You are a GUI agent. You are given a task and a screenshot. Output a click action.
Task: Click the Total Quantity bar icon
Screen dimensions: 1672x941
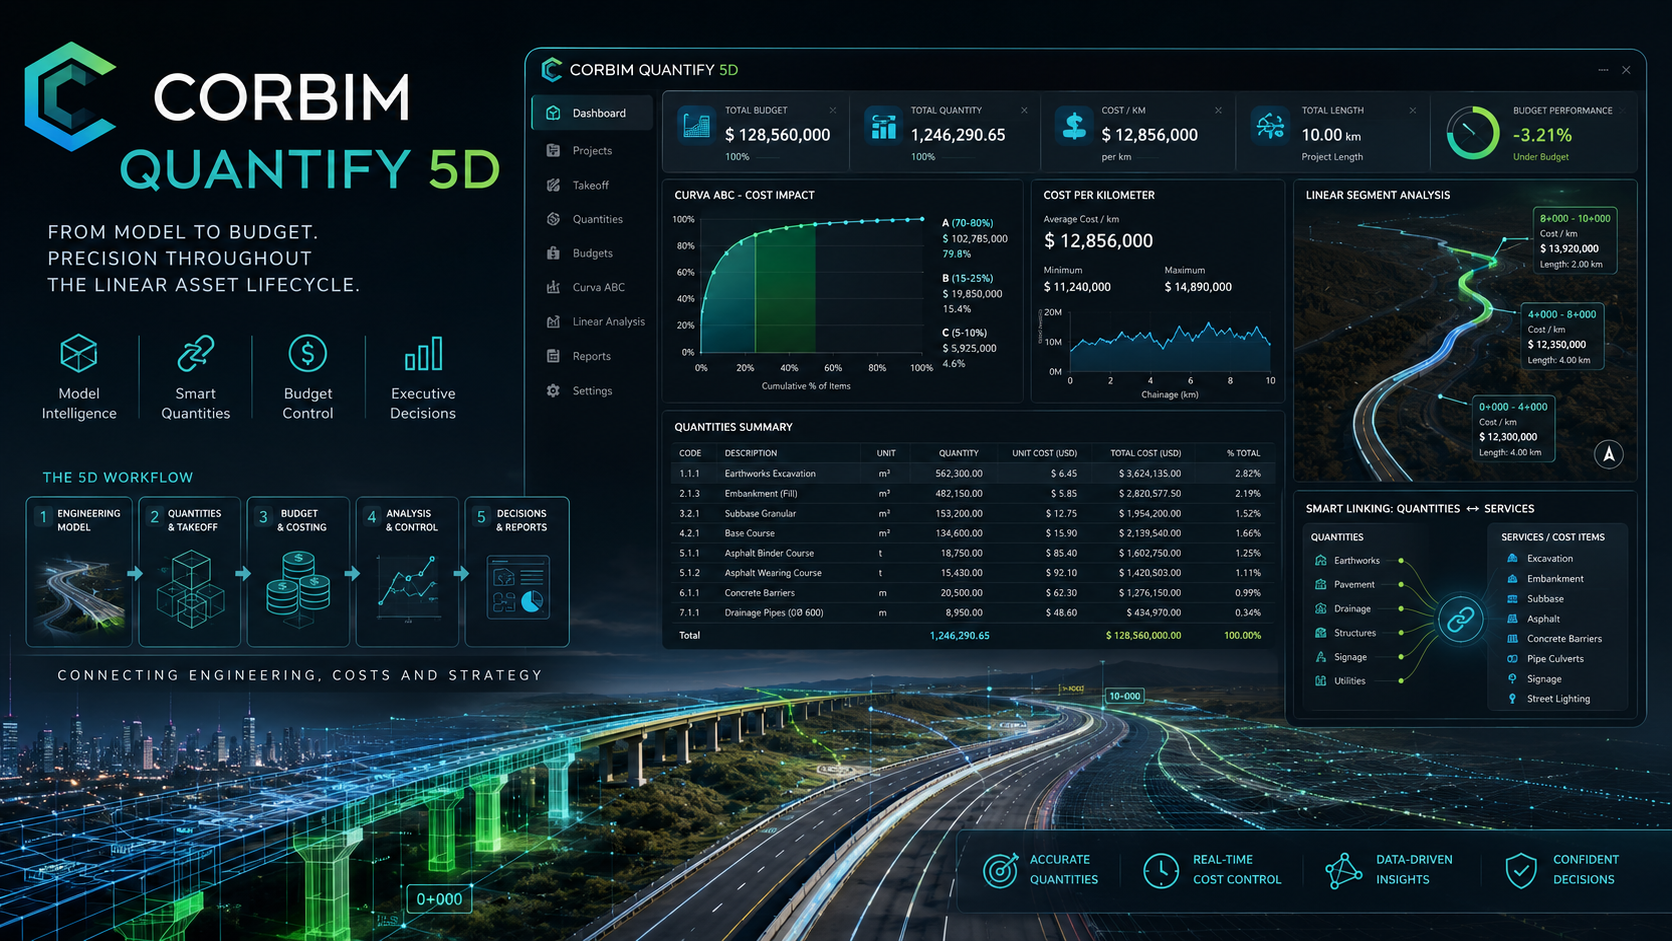coord(883,127)
